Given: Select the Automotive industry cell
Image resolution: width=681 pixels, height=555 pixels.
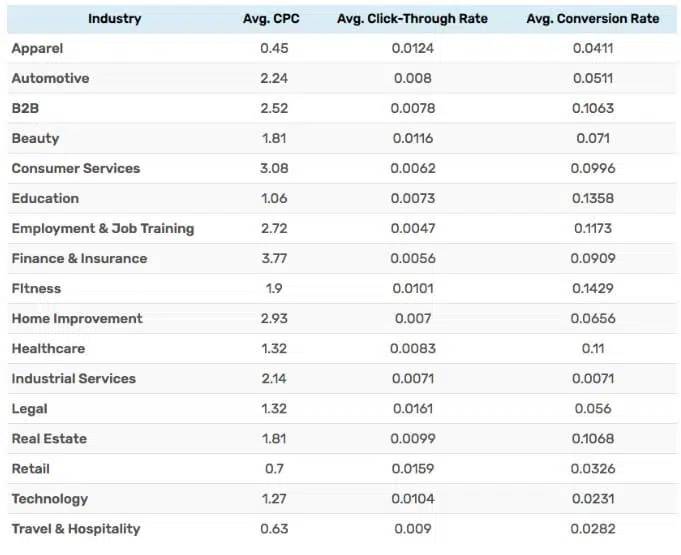Looking at the screenshot, I should pyautogui.click(x=50, y=79).
